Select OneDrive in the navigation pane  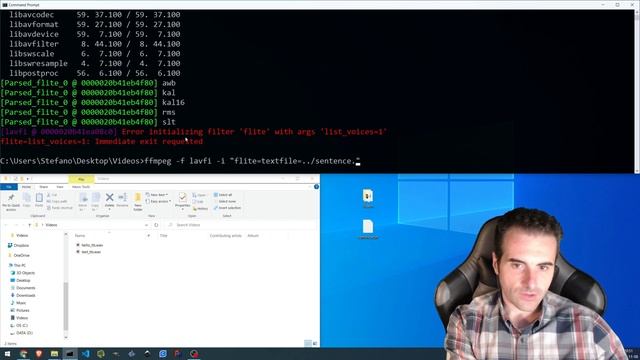19,256
